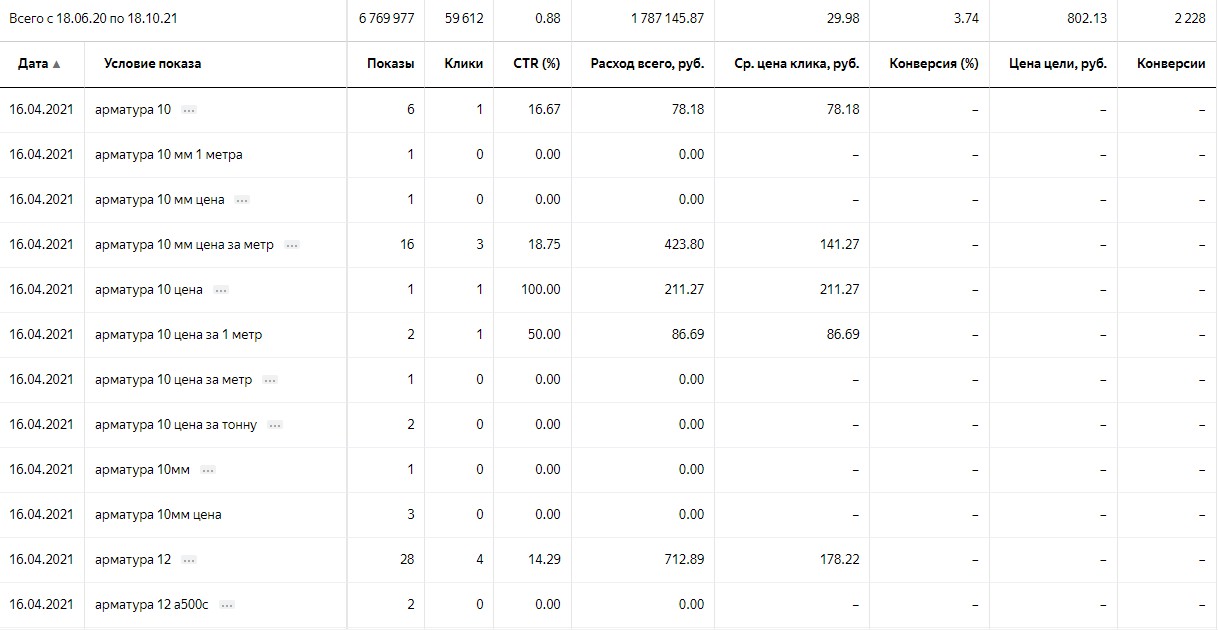Open the ellipsis for «арматура 10 мм цена за метр»
1218x630 pixels.
point(291,245)
